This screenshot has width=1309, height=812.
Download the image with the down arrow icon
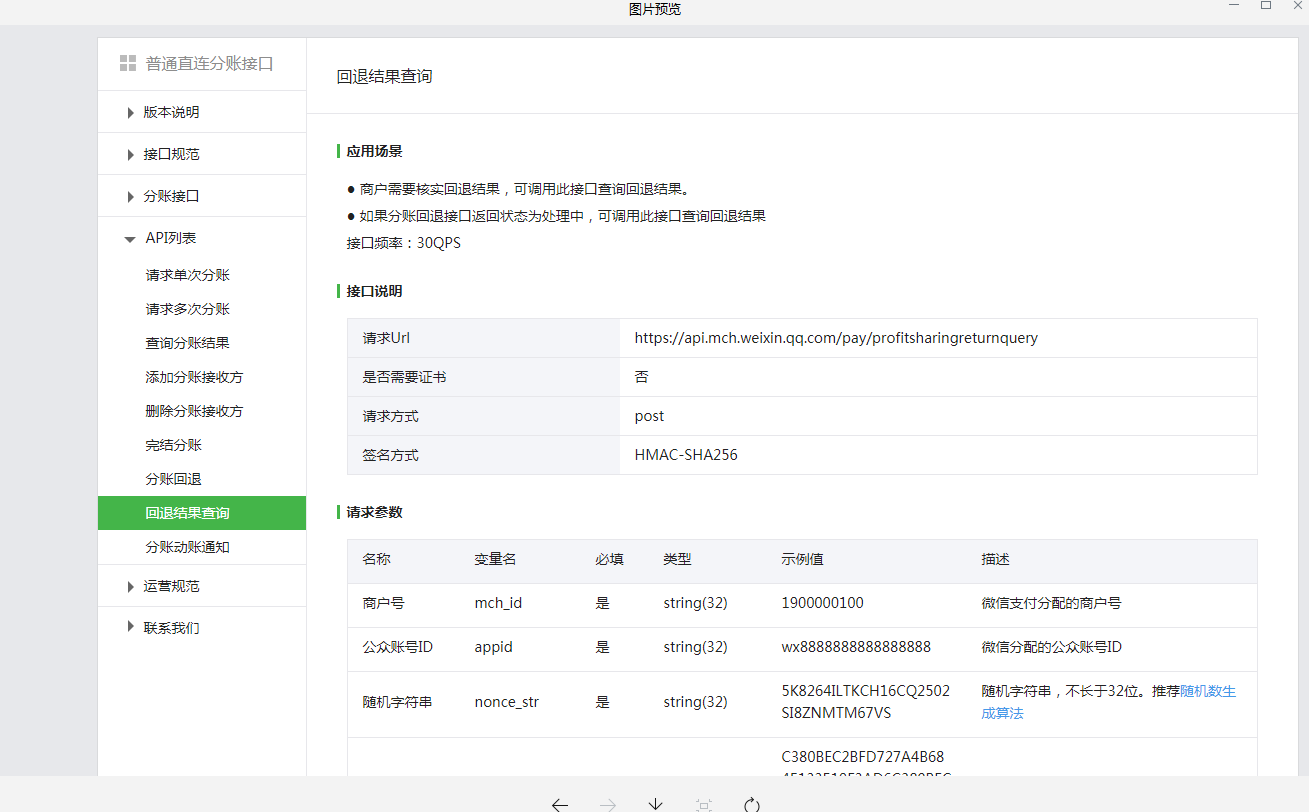(x=655, y=804)
